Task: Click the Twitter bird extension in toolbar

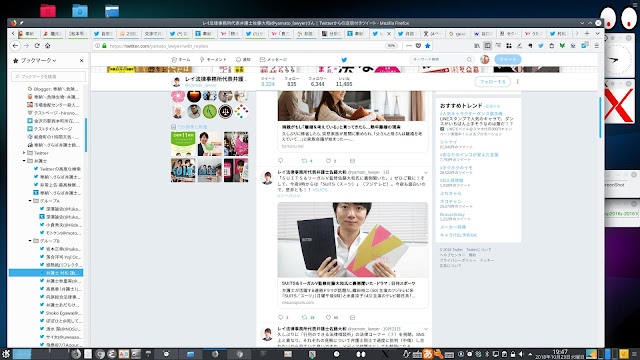Action: point(541,46)
